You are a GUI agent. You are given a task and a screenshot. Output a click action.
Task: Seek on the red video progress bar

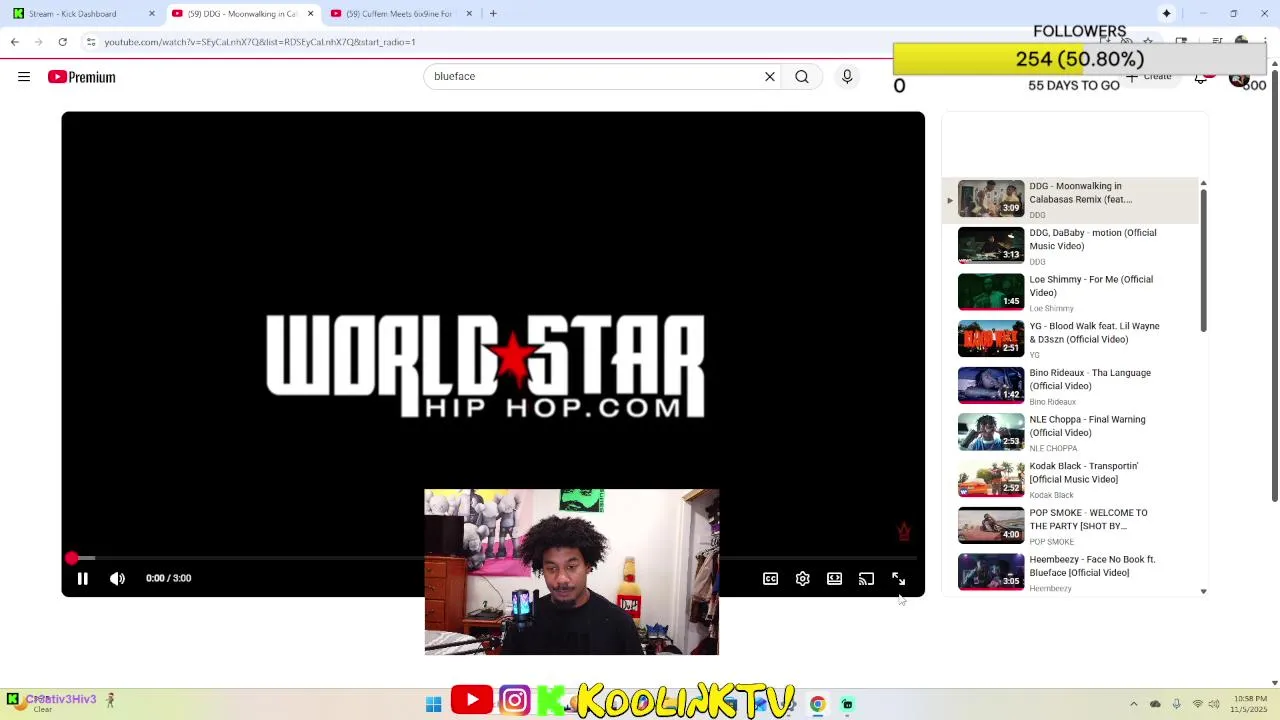(x=493, y=558)
